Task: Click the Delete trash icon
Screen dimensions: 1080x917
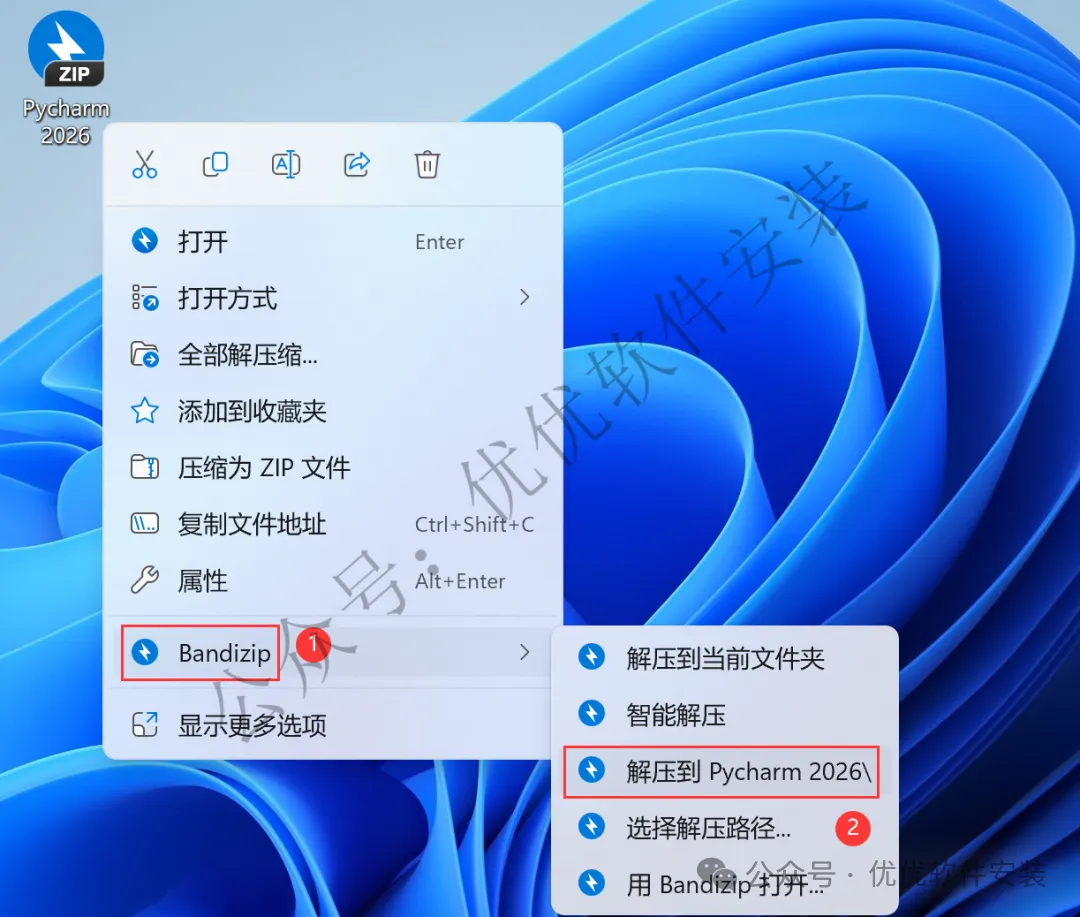Action: coord(427,165)
